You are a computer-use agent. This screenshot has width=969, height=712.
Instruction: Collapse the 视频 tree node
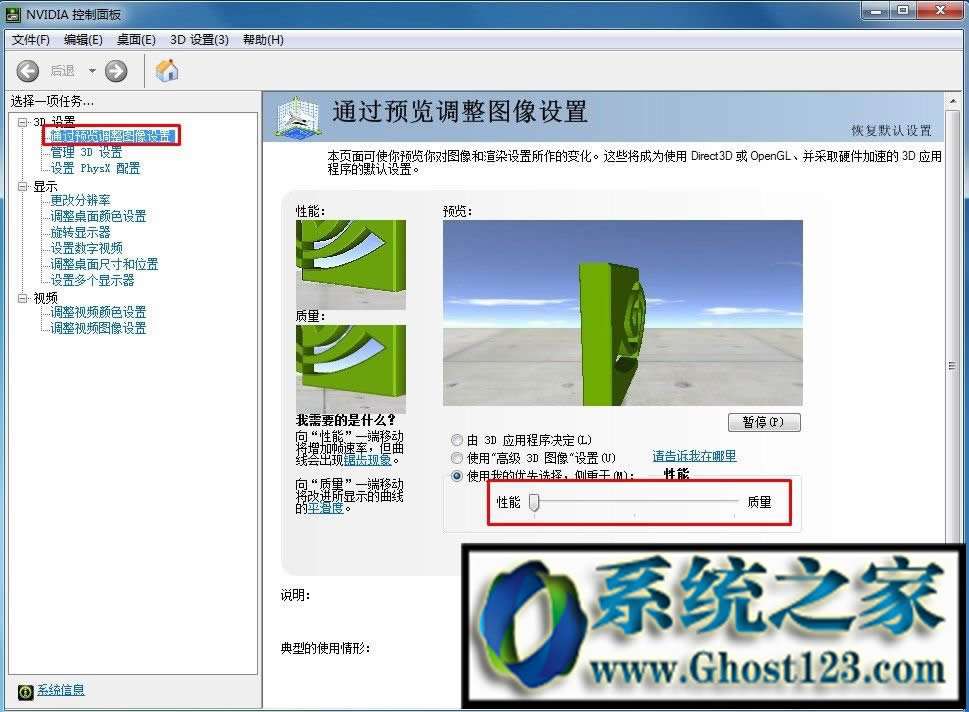click(23, 298)
